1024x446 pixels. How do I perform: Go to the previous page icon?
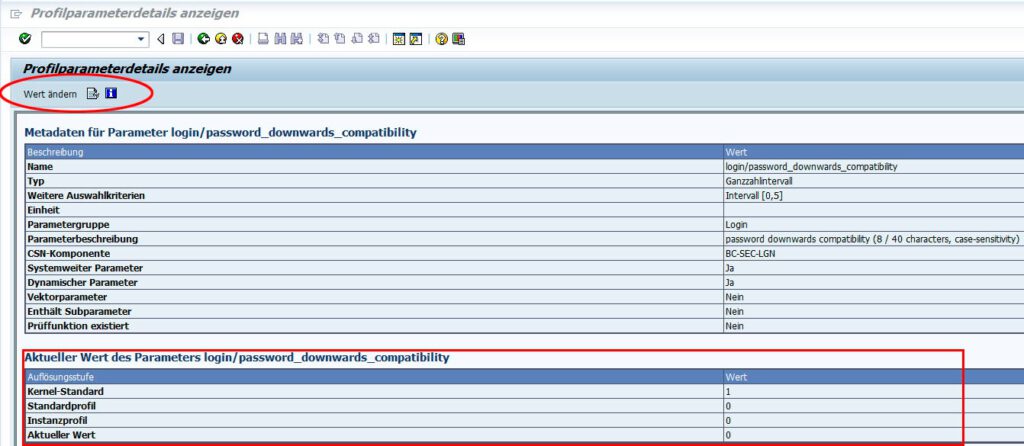pos(340,39)
